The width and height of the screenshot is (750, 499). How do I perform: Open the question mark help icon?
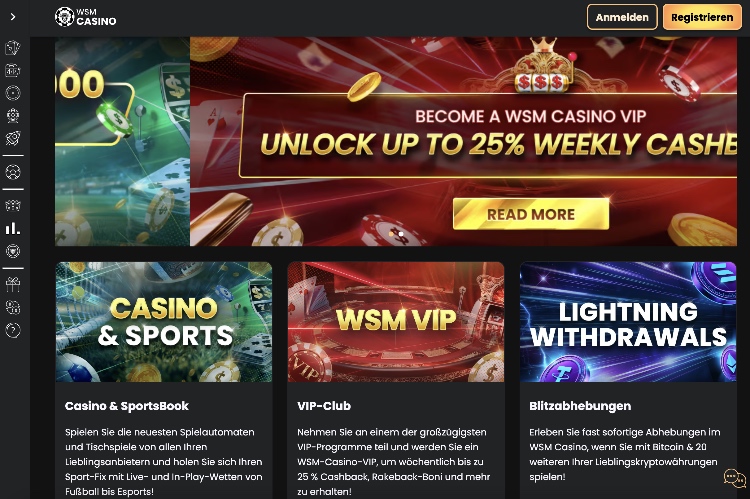(13, 330)
